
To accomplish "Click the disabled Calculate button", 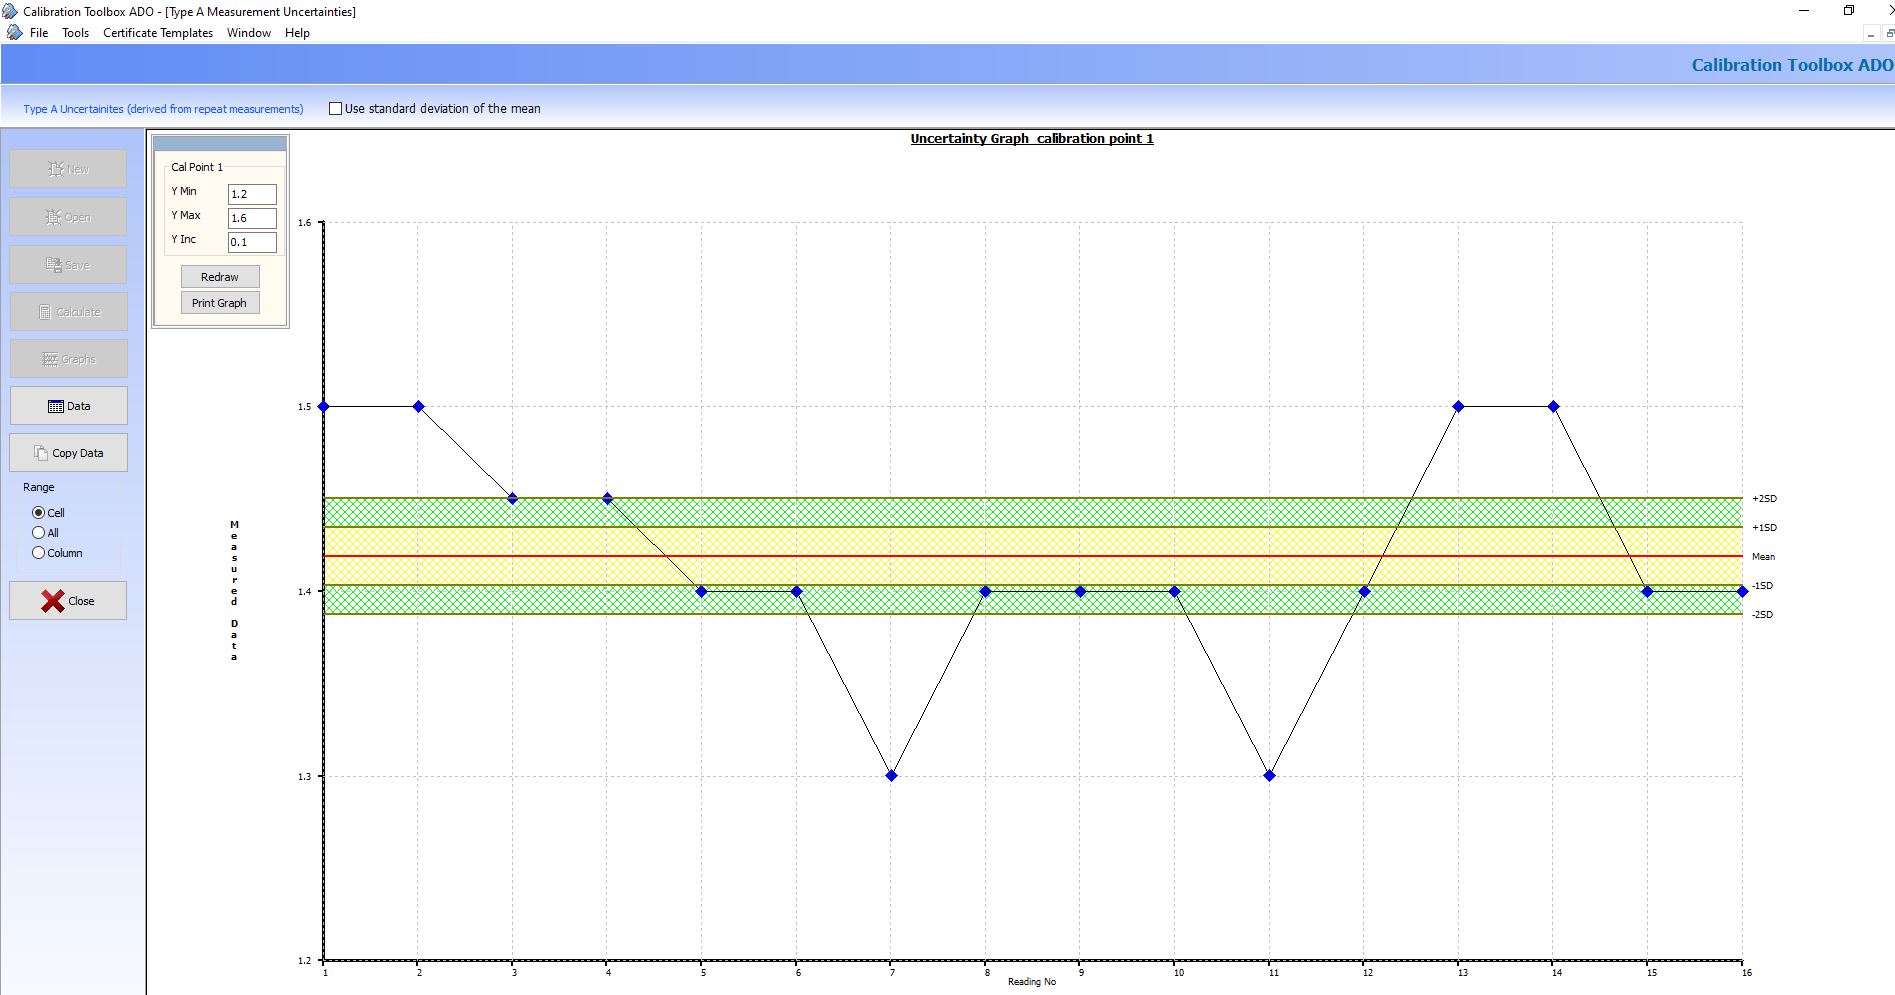I will 68,312.
